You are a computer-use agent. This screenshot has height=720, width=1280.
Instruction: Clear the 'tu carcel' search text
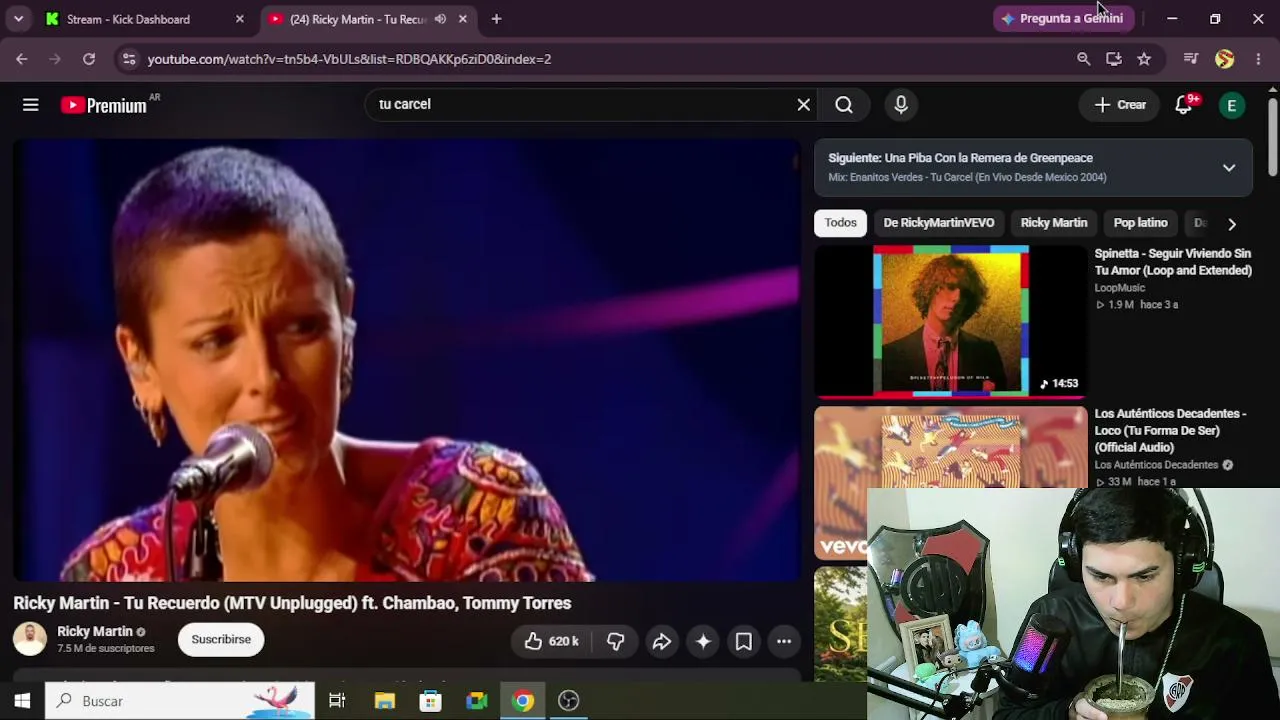pos(803,105)
